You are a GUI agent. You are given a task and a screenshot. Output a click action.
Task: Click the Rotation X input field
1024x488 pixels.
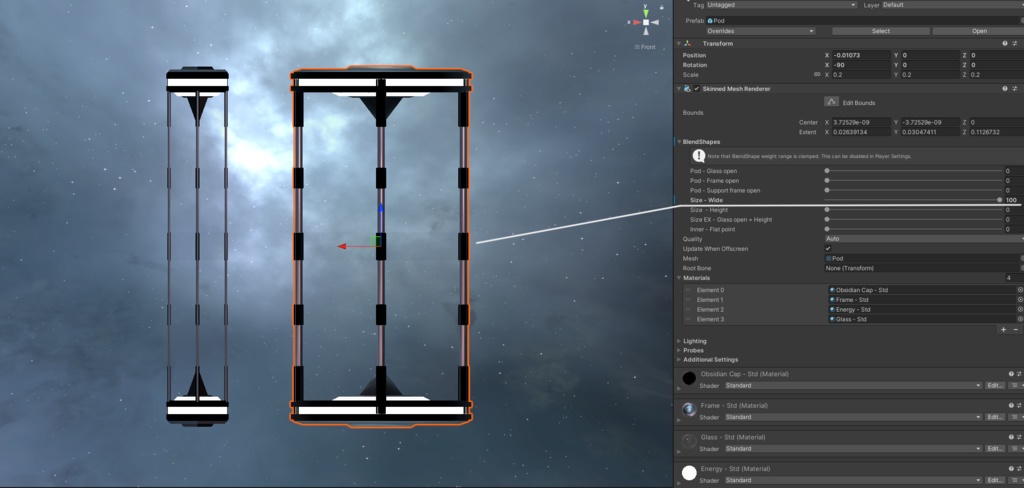[861, 65]
